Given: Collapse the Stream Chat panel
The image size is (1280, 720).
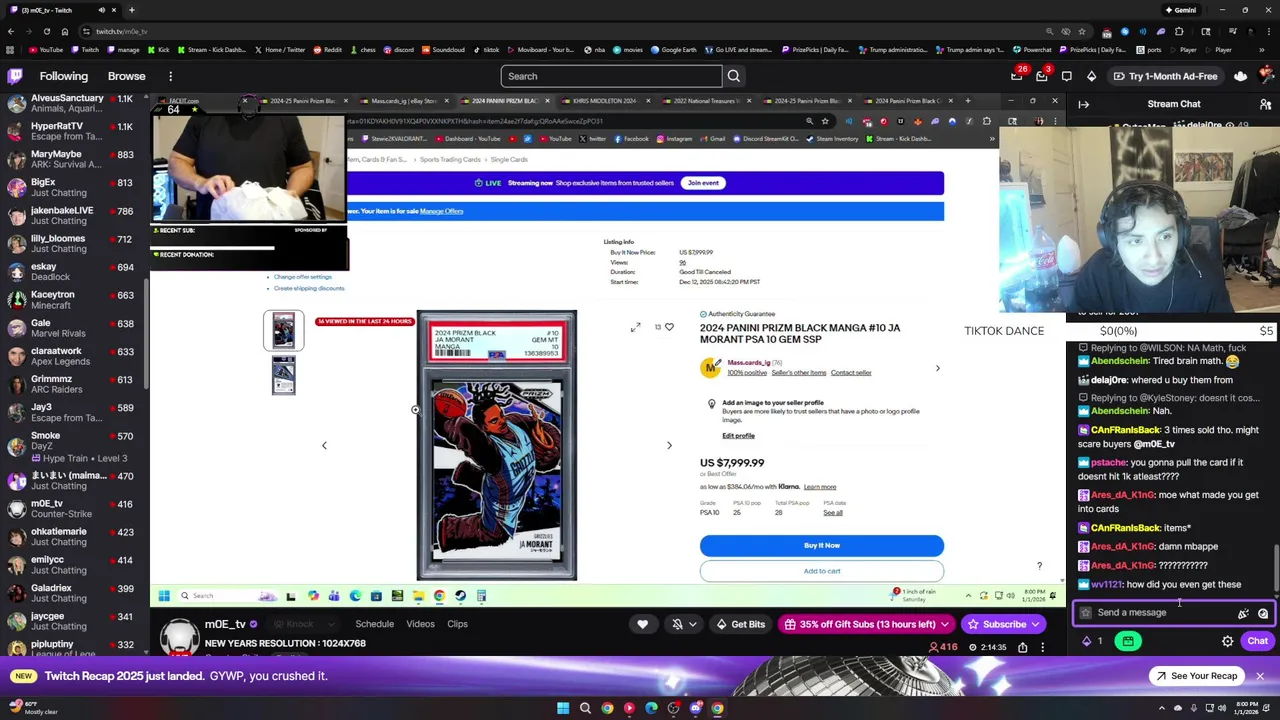Looking at the screenshot, I should pos(1084,104).
